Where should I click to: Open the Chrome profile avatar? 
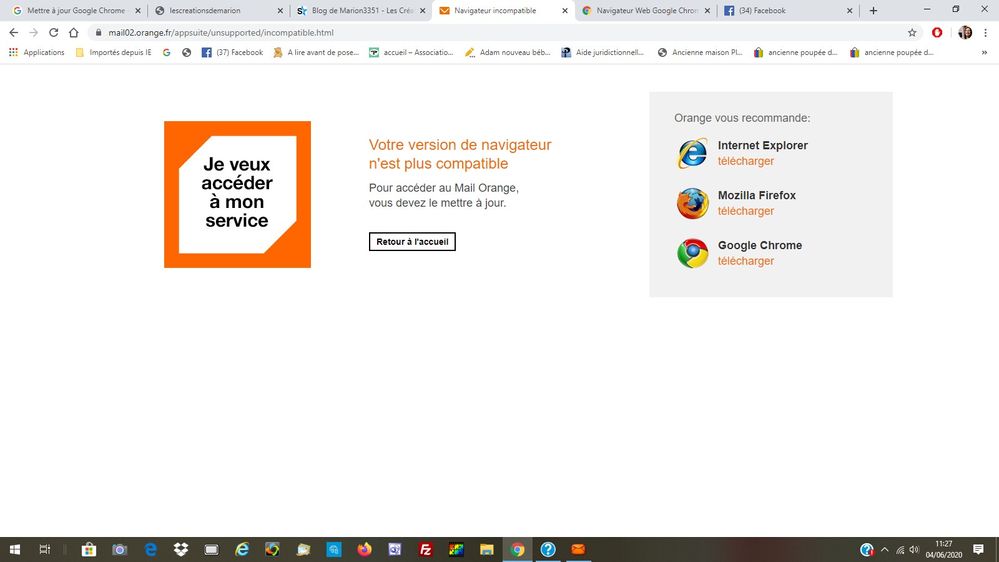pyautogui.click(x=965, y=32)
